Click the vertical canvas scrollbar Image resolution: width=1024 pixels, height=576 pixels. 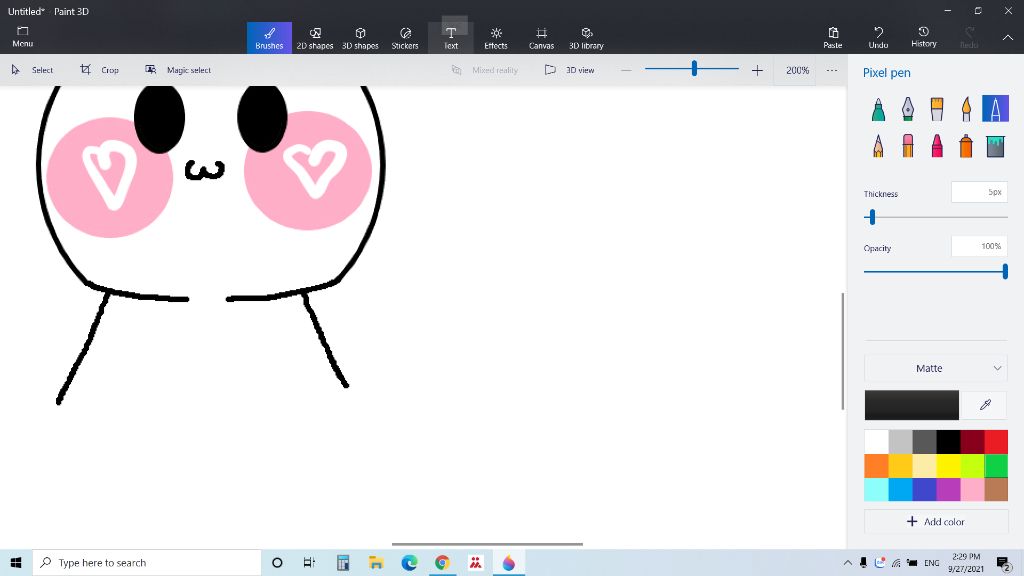click(x=842, y=351)
